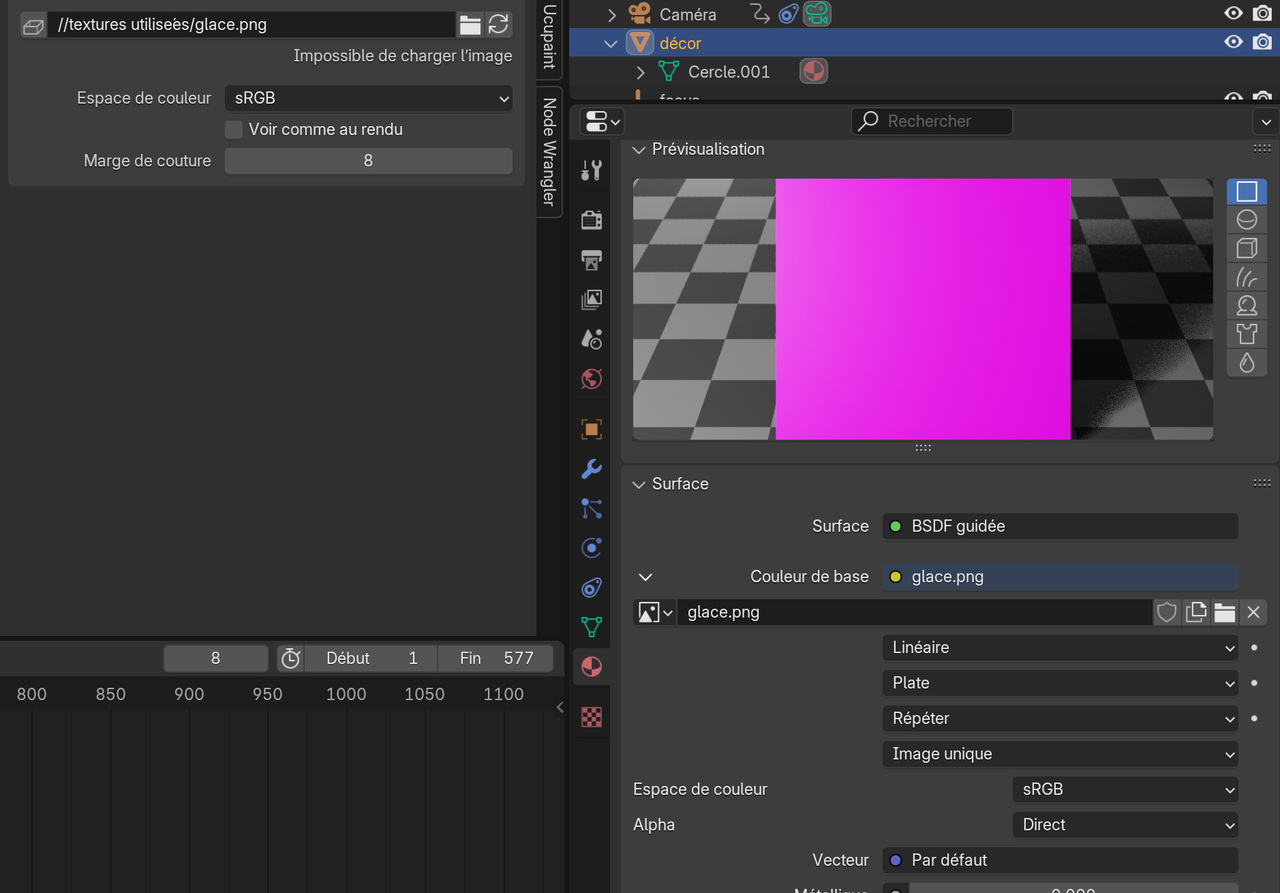The width and height of the screenshot is (1280, 893).
Task: Open the Particles properties tab
Action: pyautogui.click(x=591, y=508)
